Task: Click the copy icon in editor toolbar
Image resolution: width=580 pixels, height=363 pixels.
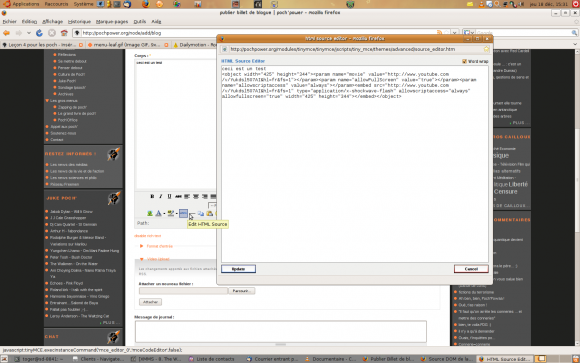Action: click(x=200, y=214)
